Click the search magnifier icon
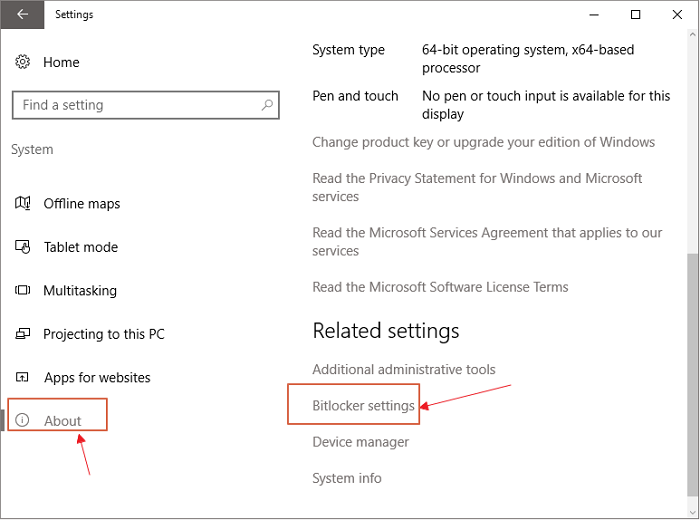 [x=267, y=105]
